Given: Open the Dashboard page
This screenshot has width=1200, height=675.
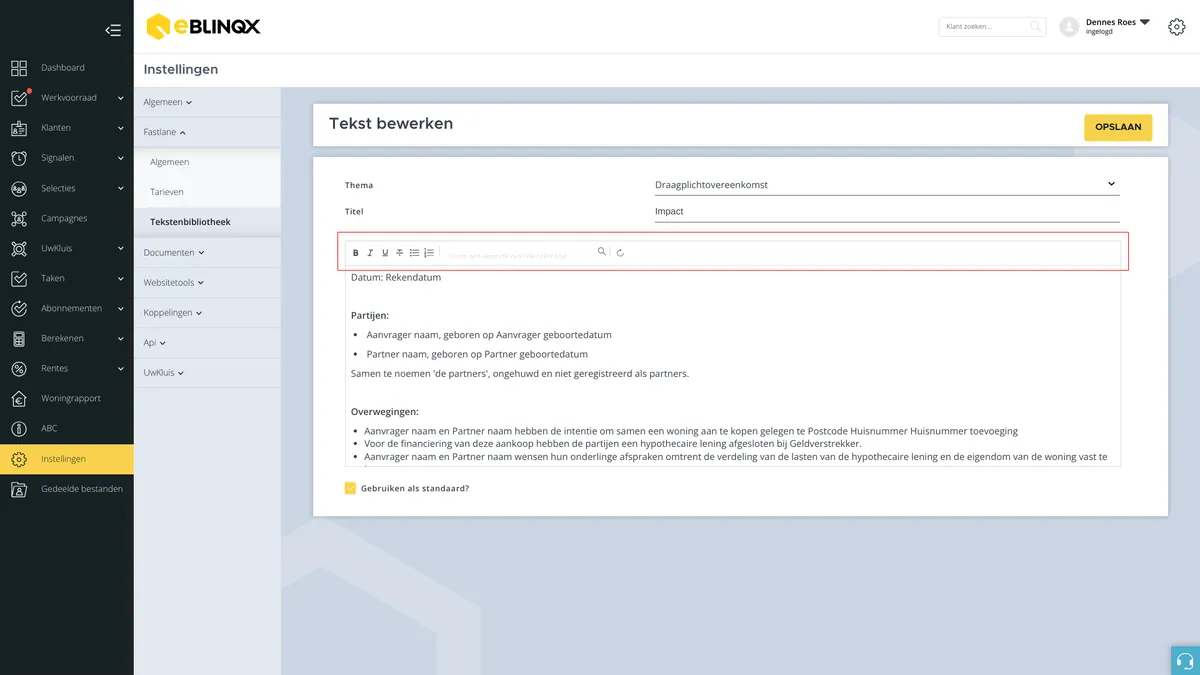Looking at the screenshot, I should coord(67,68).
